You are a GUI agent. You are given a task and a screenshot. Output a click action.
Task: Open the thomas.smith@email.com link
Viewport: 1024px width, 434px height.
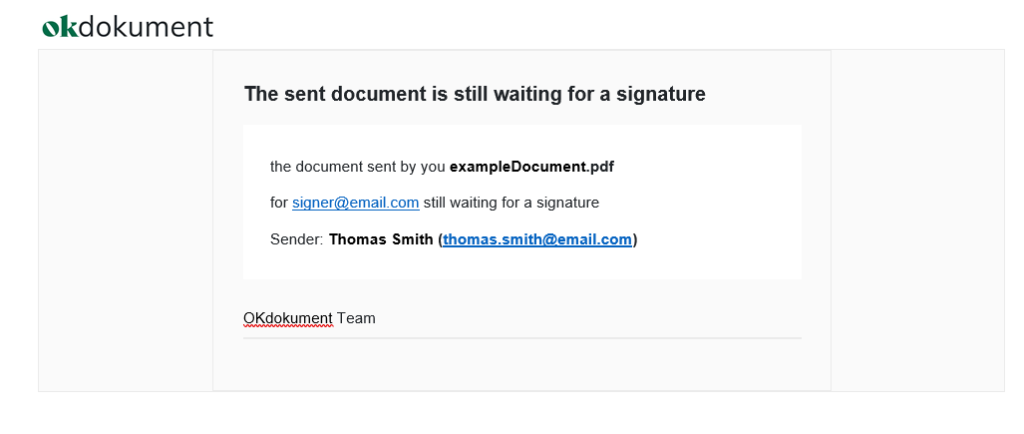click(537, 240)
